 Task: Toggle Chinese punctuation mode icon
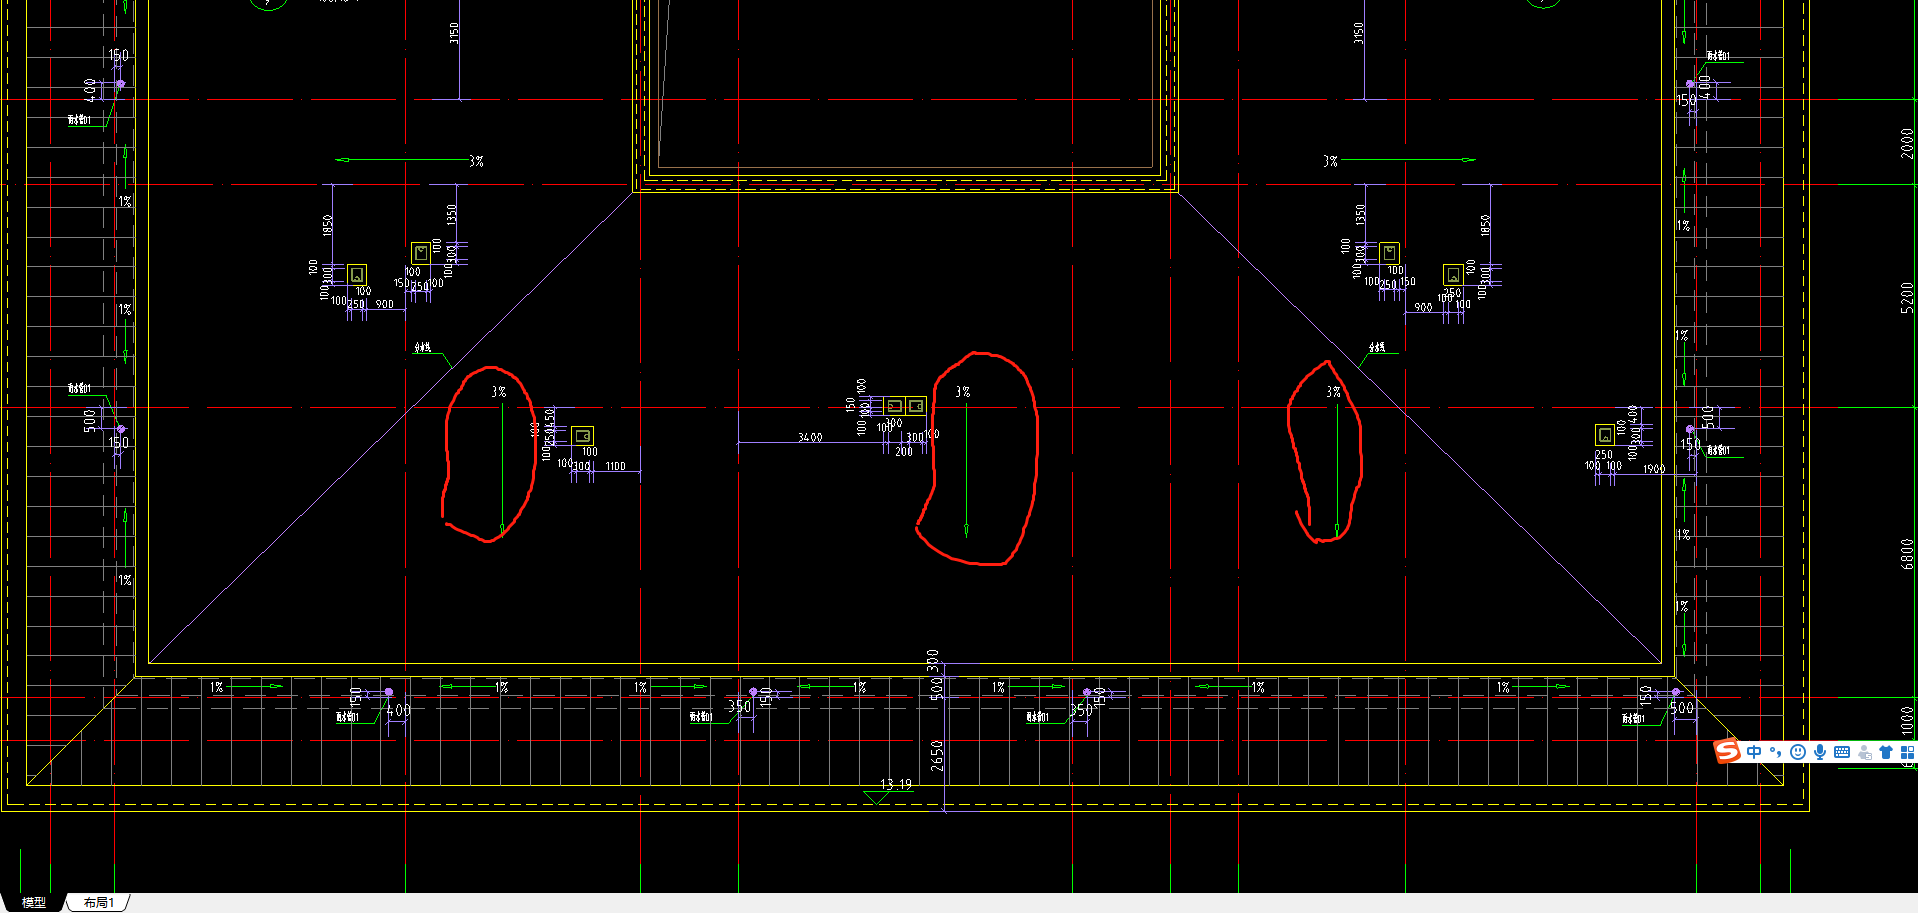tap(1776, 752)
